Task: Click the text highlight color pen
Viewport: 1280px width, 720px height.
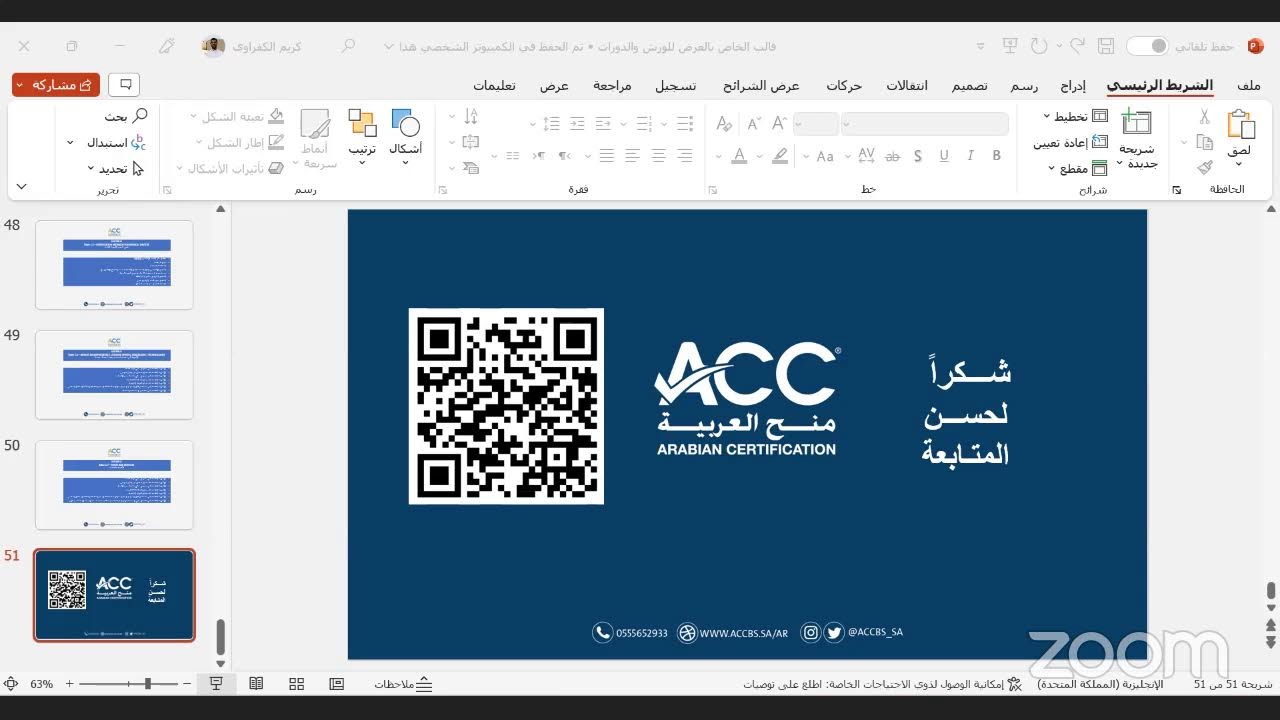Action: [780, 156]
